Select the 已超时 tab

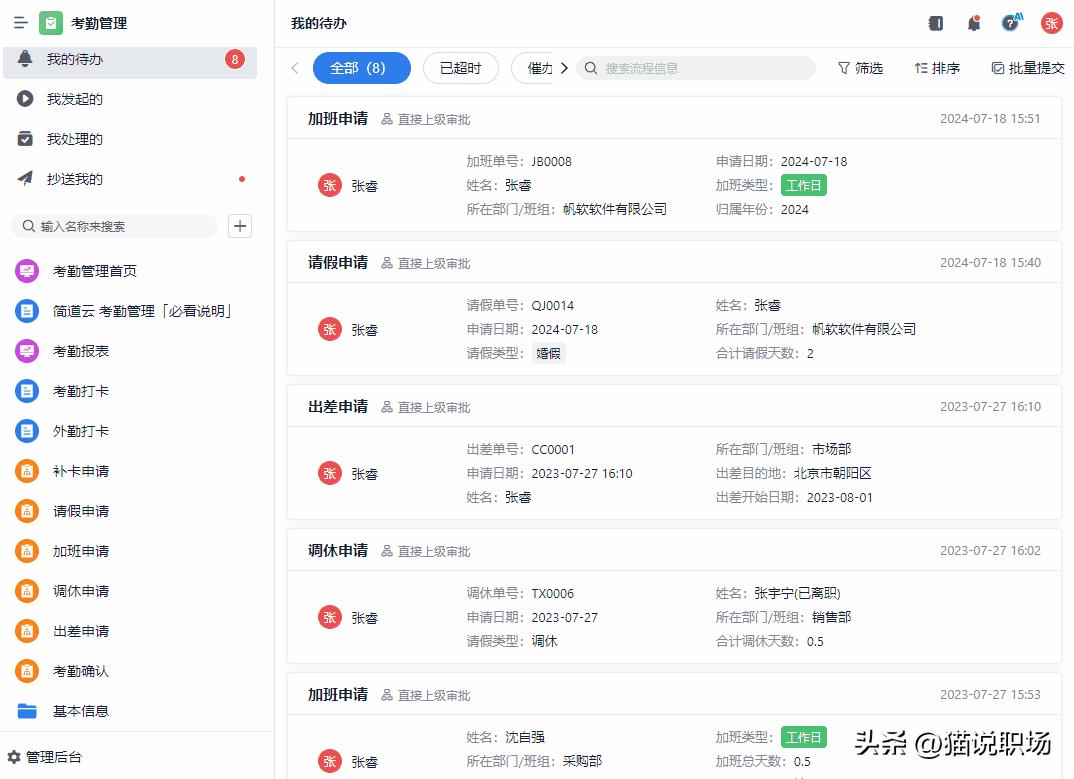(460, 68)
